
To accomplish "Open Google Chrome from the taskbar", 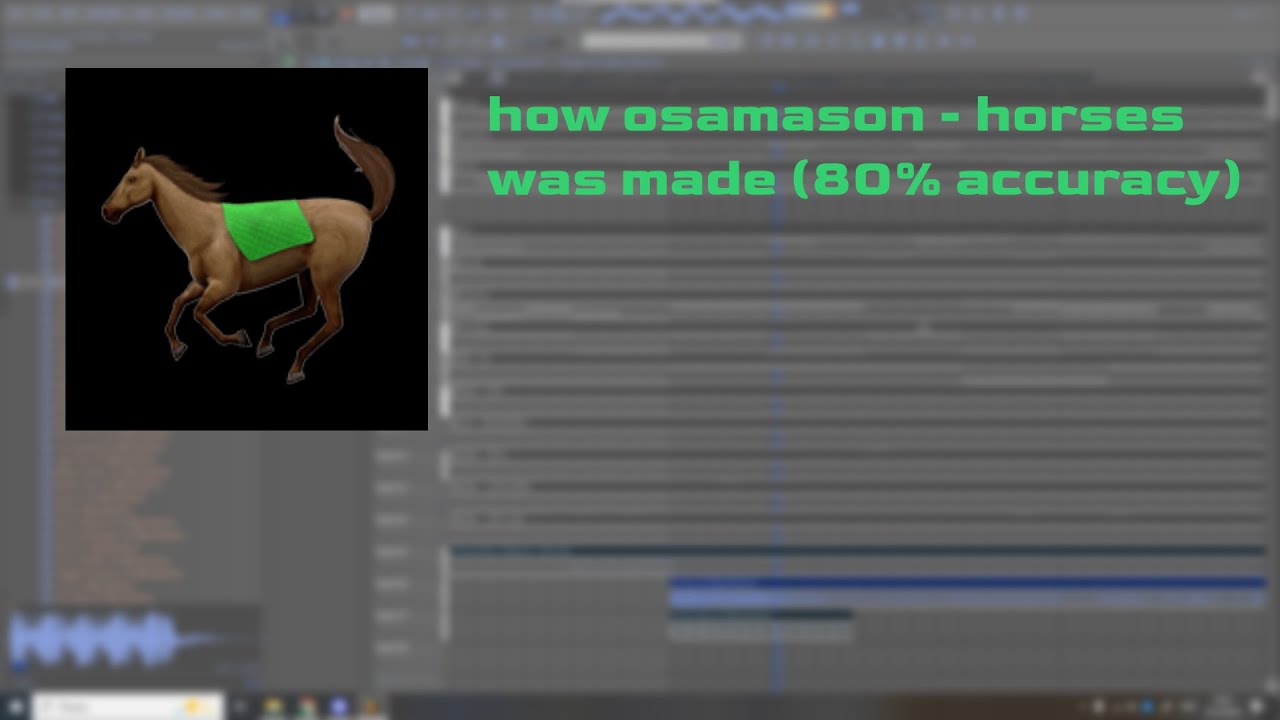I will coord(306,707).
